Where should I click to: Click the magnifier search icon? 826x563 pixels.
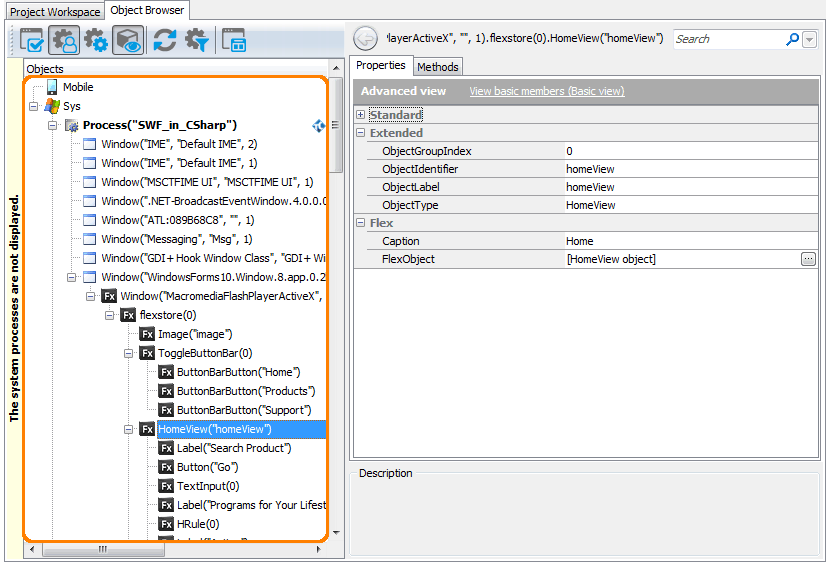pos(793,39)
